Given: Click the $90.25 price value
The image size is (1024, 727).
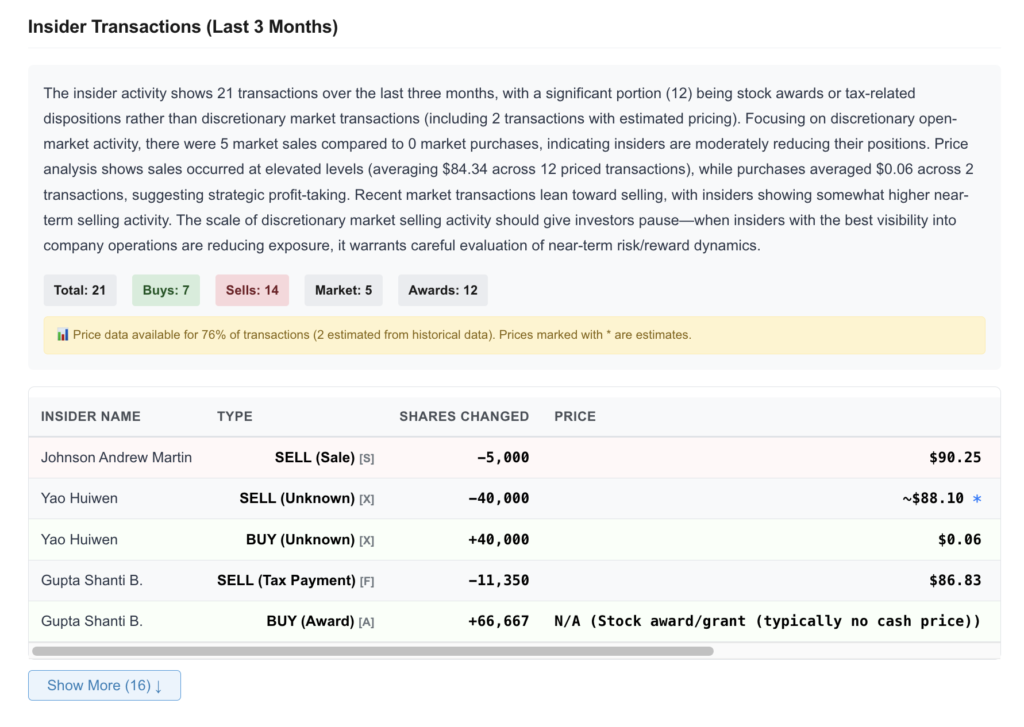Looking at the screenshot, I should pos(955,457).
